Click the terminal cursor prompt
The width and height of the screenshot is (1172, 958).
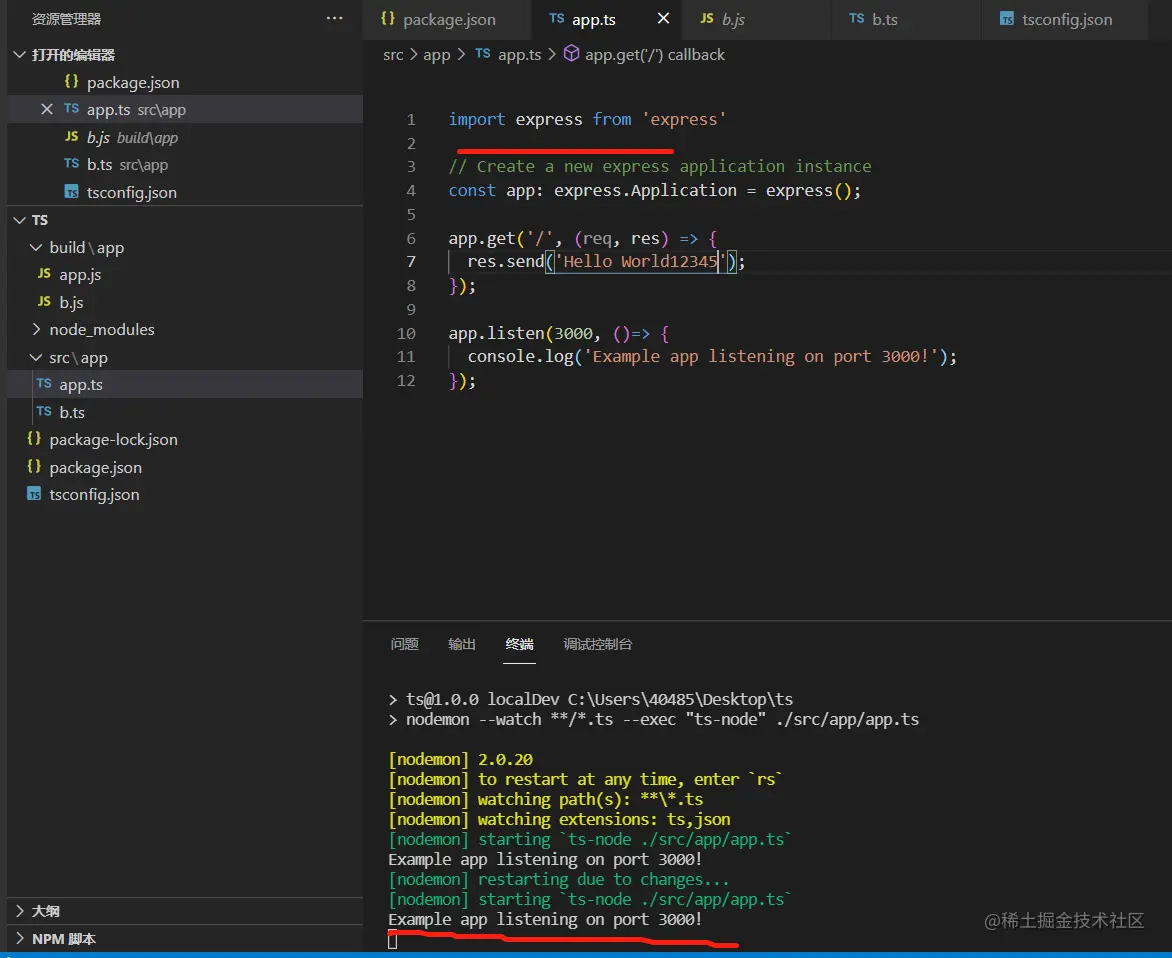[x=392, y=941]
